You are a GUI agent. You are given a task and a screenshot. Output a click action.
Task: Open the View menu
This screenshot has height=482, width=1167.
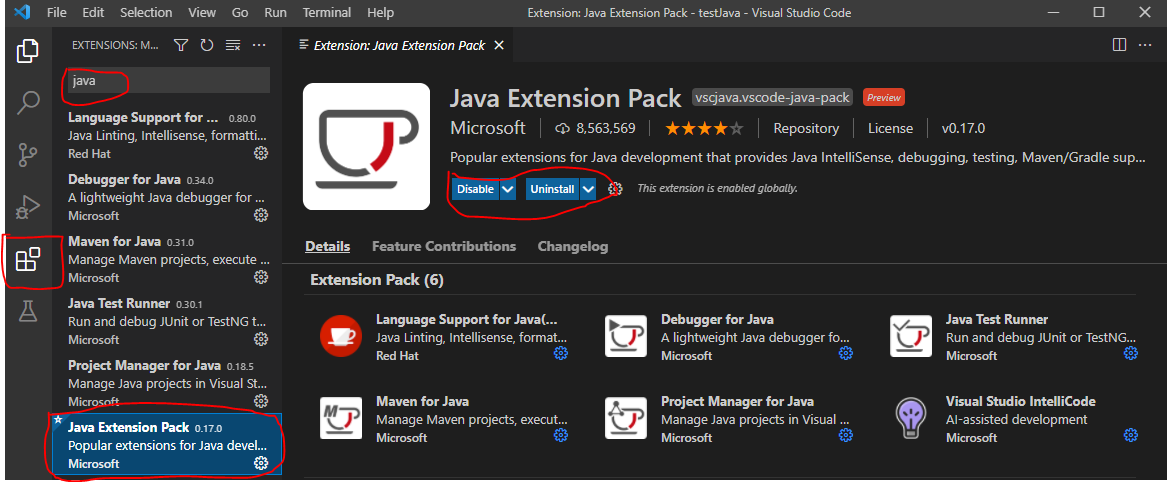(x=202, y=13)
